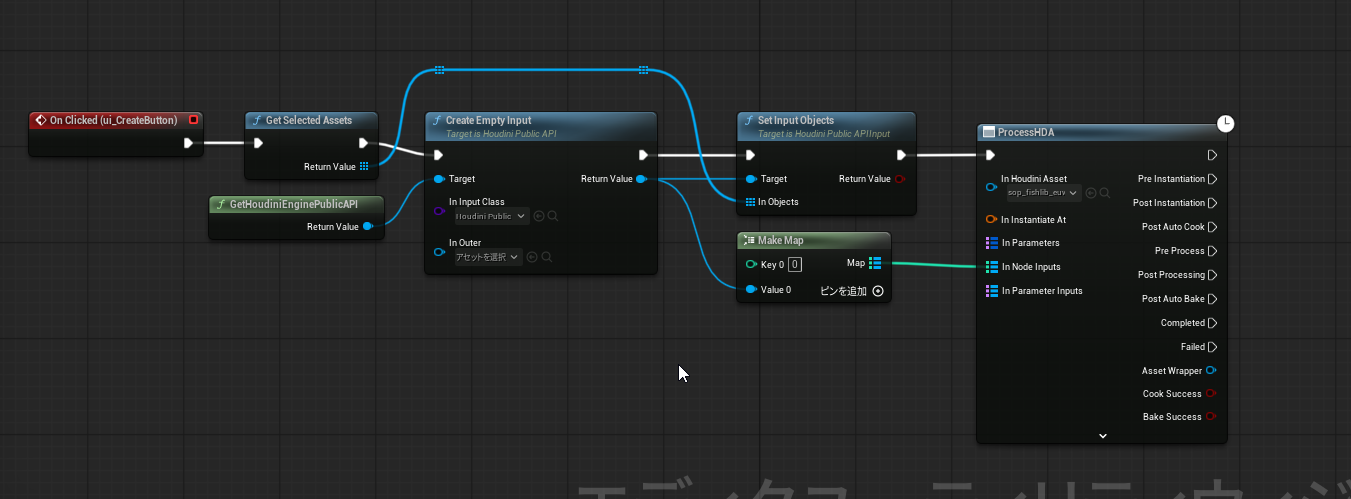Select the ProcessHDA node title
This screenshot has width=1351, height=499.
point(1026,132)
